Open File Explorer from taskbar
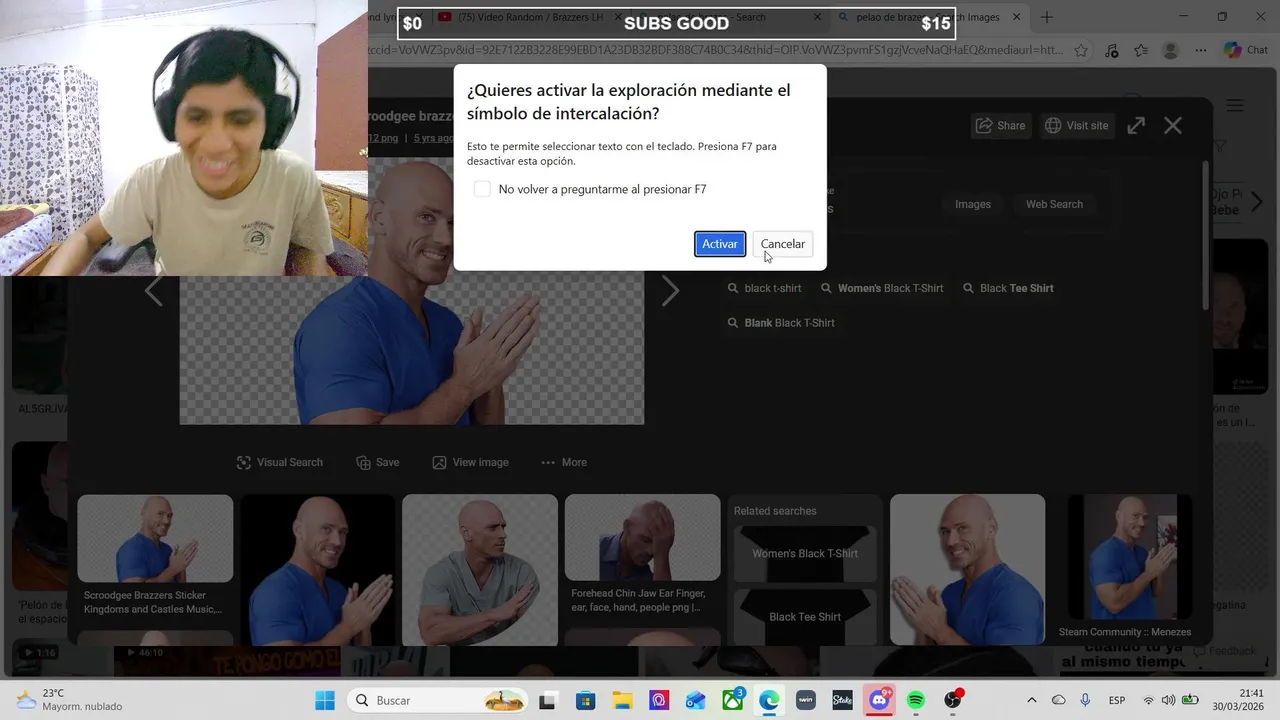Image resolution: width=1280 pixels, height=720 pixels. pos(622,700)
